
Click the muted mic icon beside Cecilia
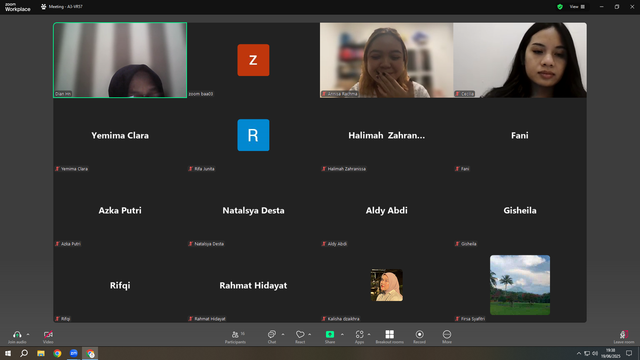click(458, 94)
